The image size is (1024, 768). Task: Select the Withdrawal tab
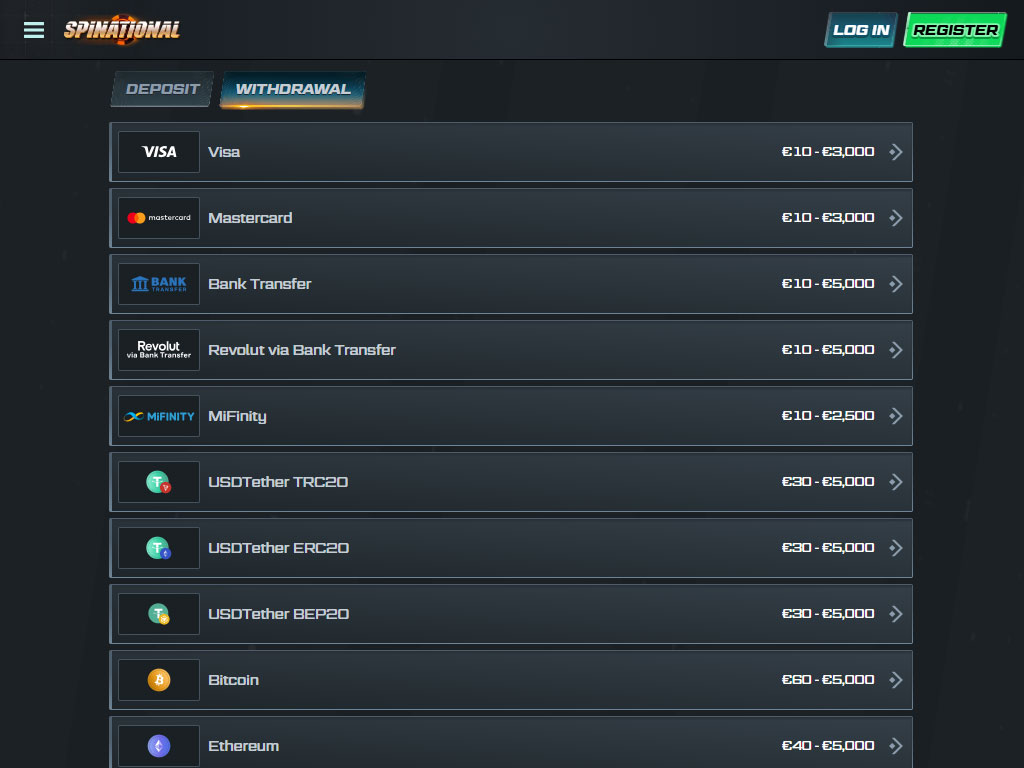click(x=293, y=89)
